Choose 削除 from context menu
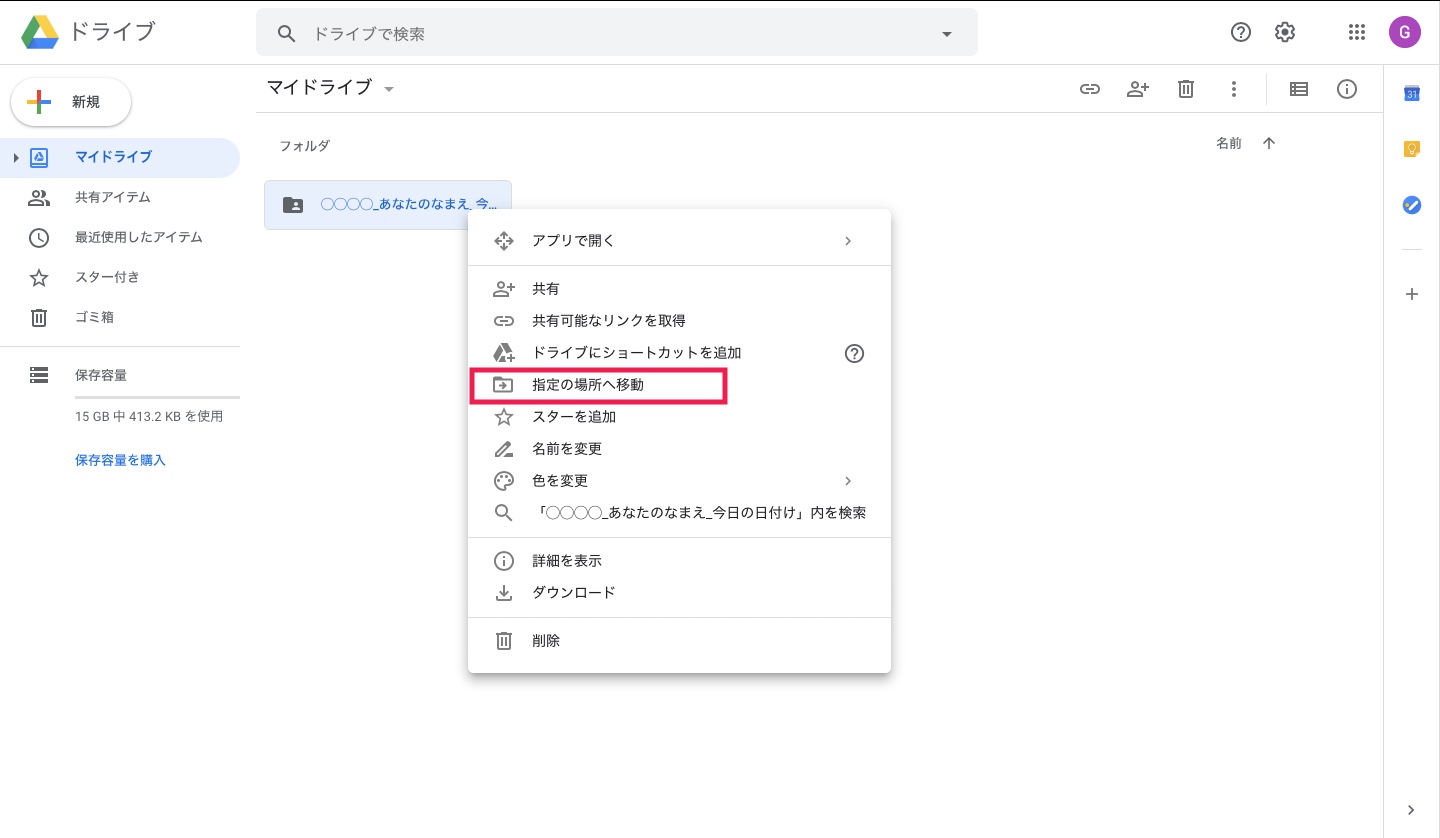 tap(679, 641)
